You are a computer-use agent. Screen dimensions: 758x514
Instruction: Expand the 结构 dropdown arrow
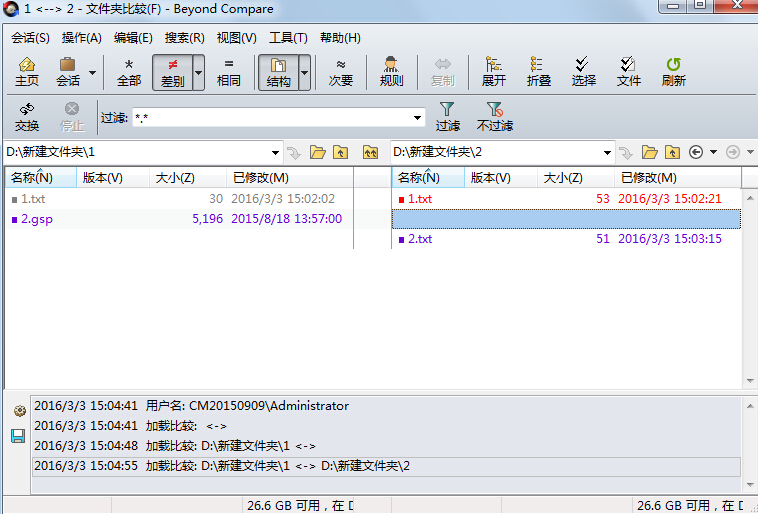(305, 73)
